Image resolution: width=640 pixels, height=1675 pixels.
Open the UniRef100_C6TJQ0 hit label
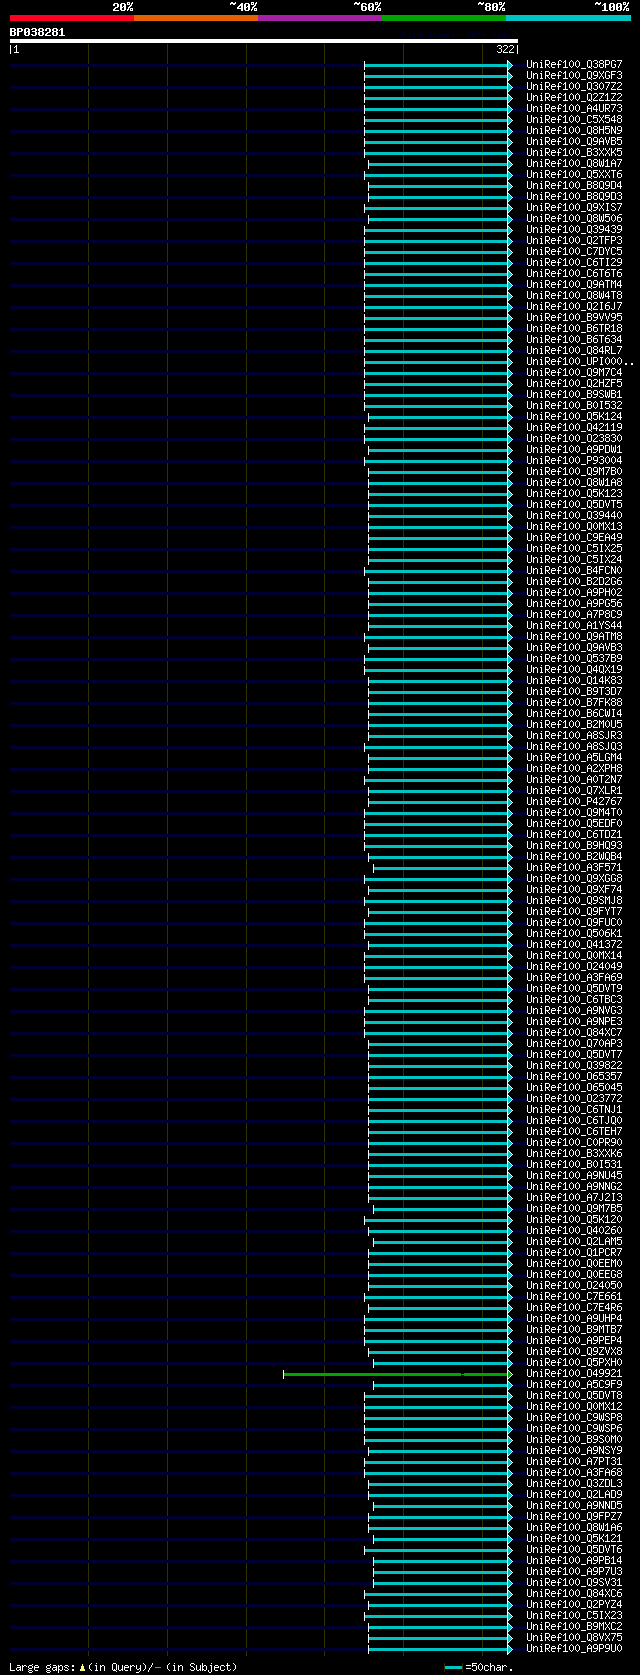(x=574, y=1121)
